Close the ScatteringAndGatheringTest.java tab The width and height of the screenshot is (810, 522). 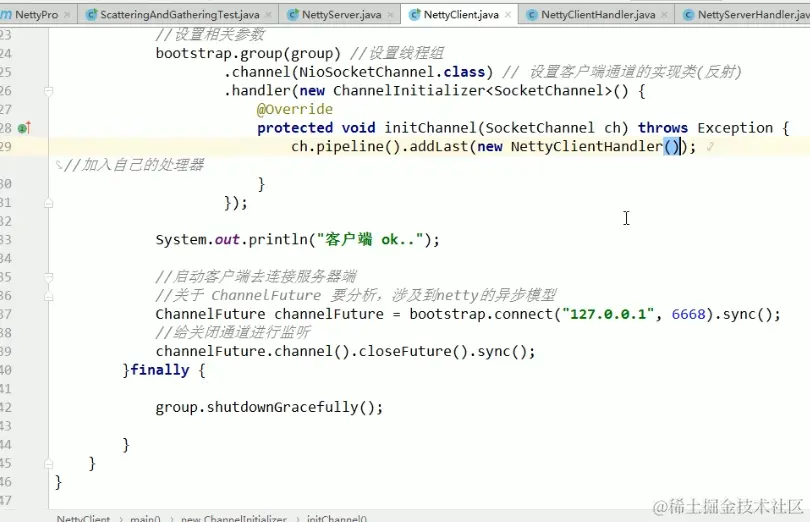(x=269, y=15)
